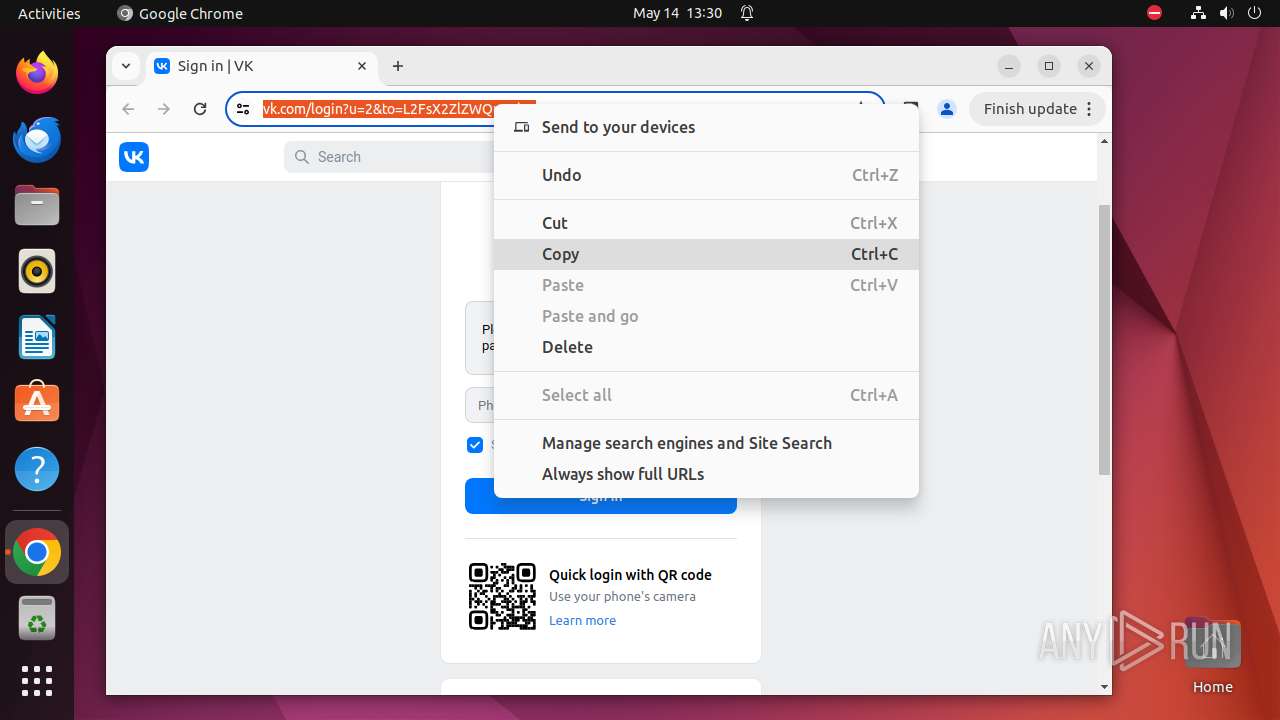Click the selected URL in address bar
1280x720 pixels.
398,109
